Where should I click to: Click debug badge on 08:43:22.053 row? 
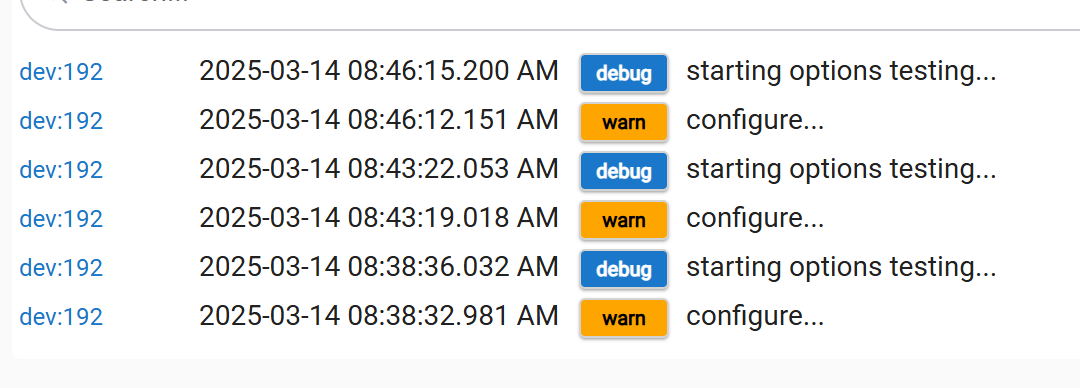pos(624,171)
